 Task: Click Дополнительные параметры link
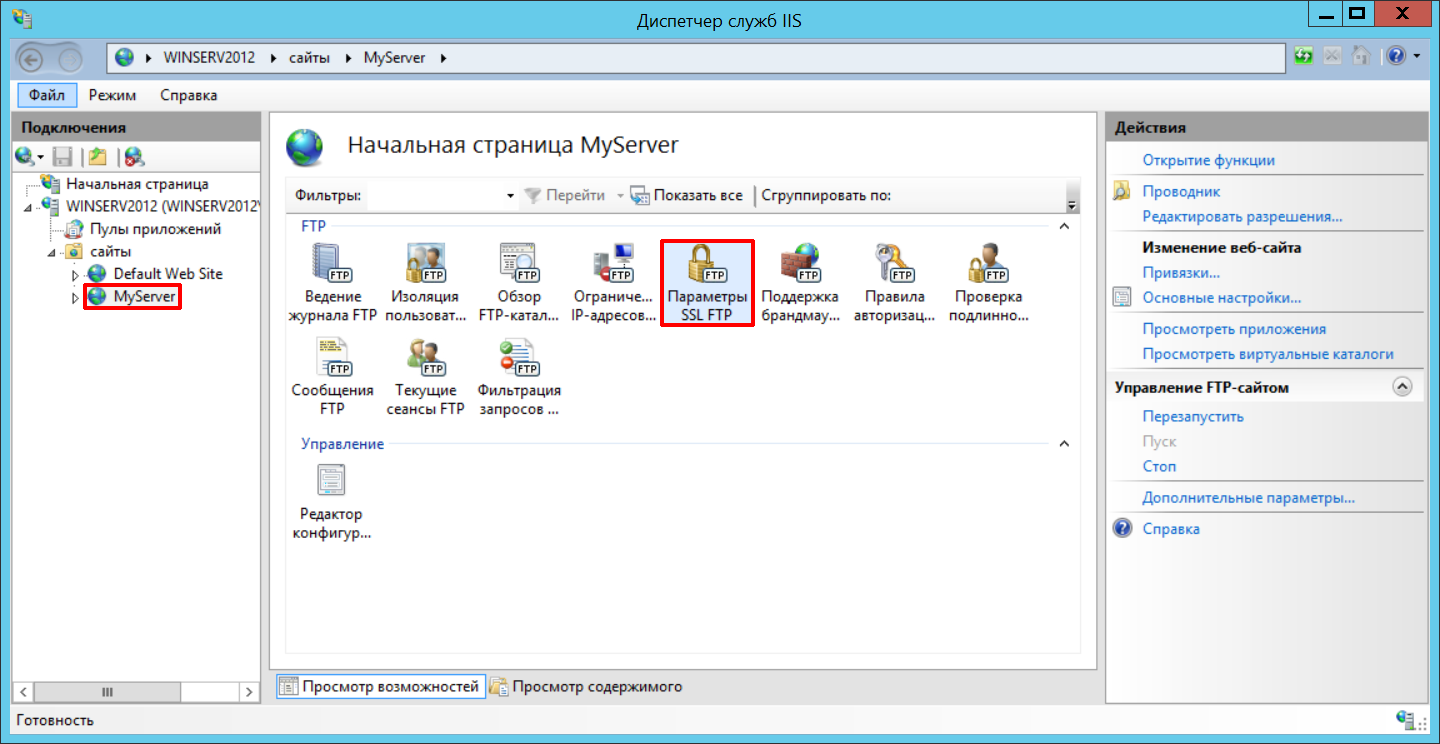pyautogui.click(x=1249, y=497)
